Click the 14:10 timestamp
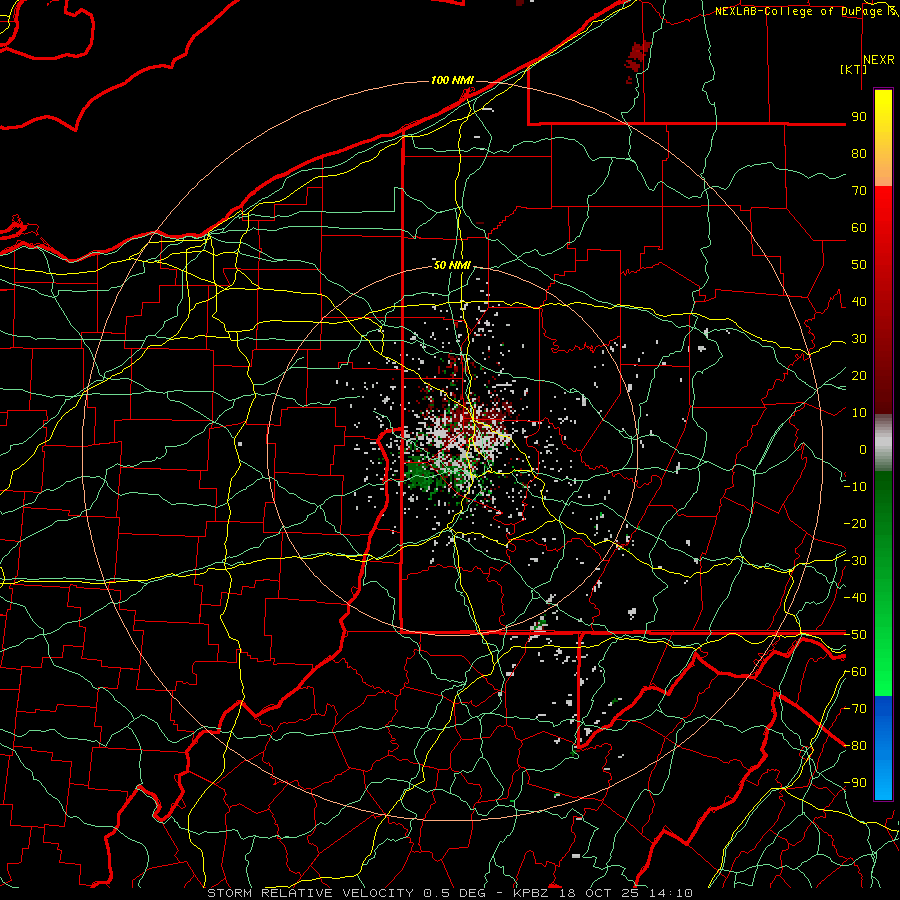The height and width of the screenshot is (900, 900). pos(672,893)
